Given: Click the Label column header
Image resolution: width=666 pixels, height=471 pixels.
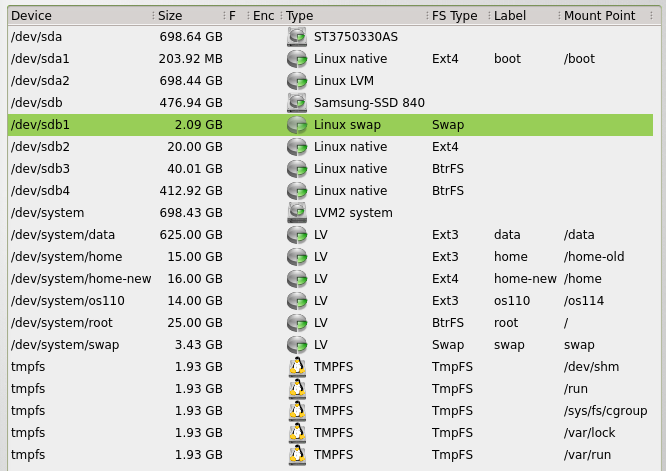Looking at the screenshot, I should (520, 16).
